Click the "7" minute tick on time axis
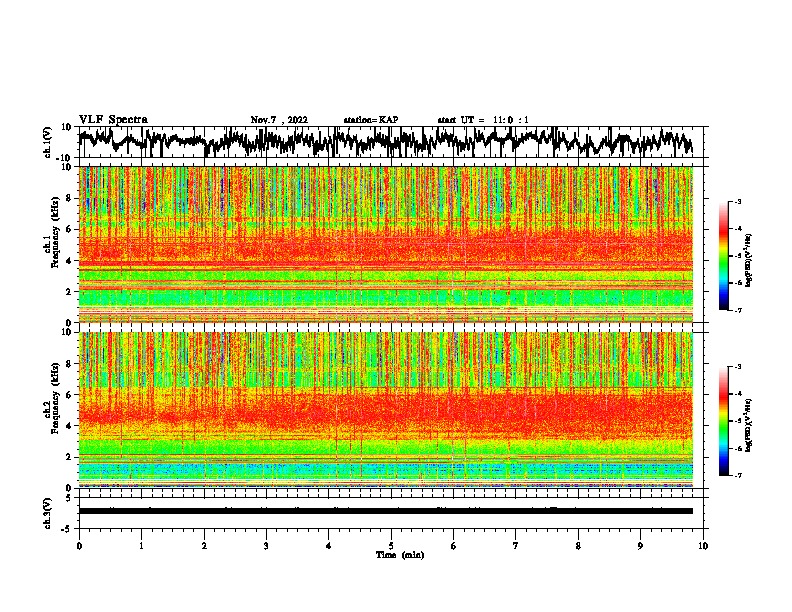Viewport: 792px width, 612px height. (x=516, y=546)
